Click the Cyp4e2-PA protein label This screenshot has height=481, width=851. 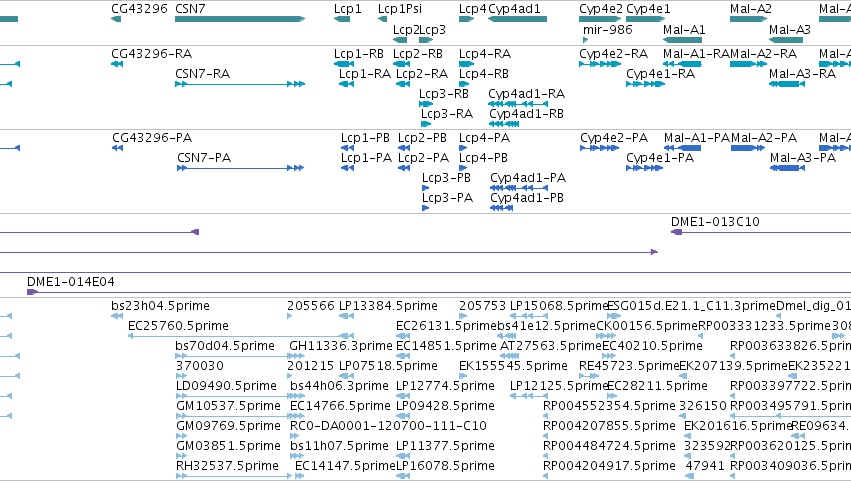614,137
